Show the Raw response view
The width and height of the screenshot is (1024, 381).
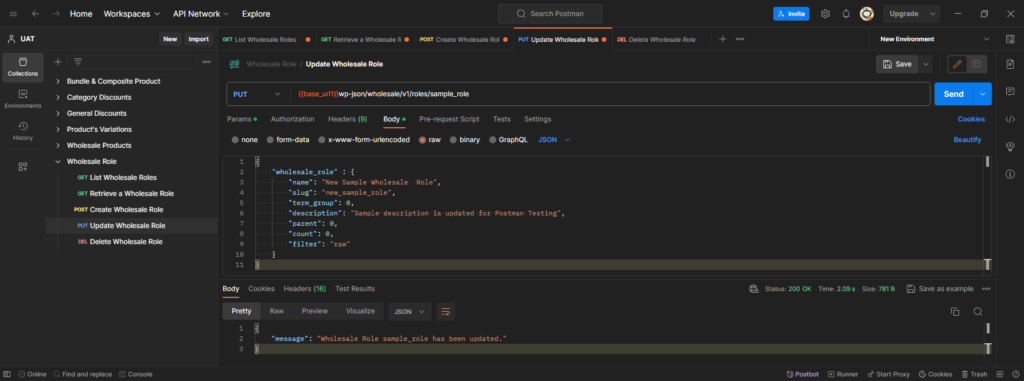(276, 311)
